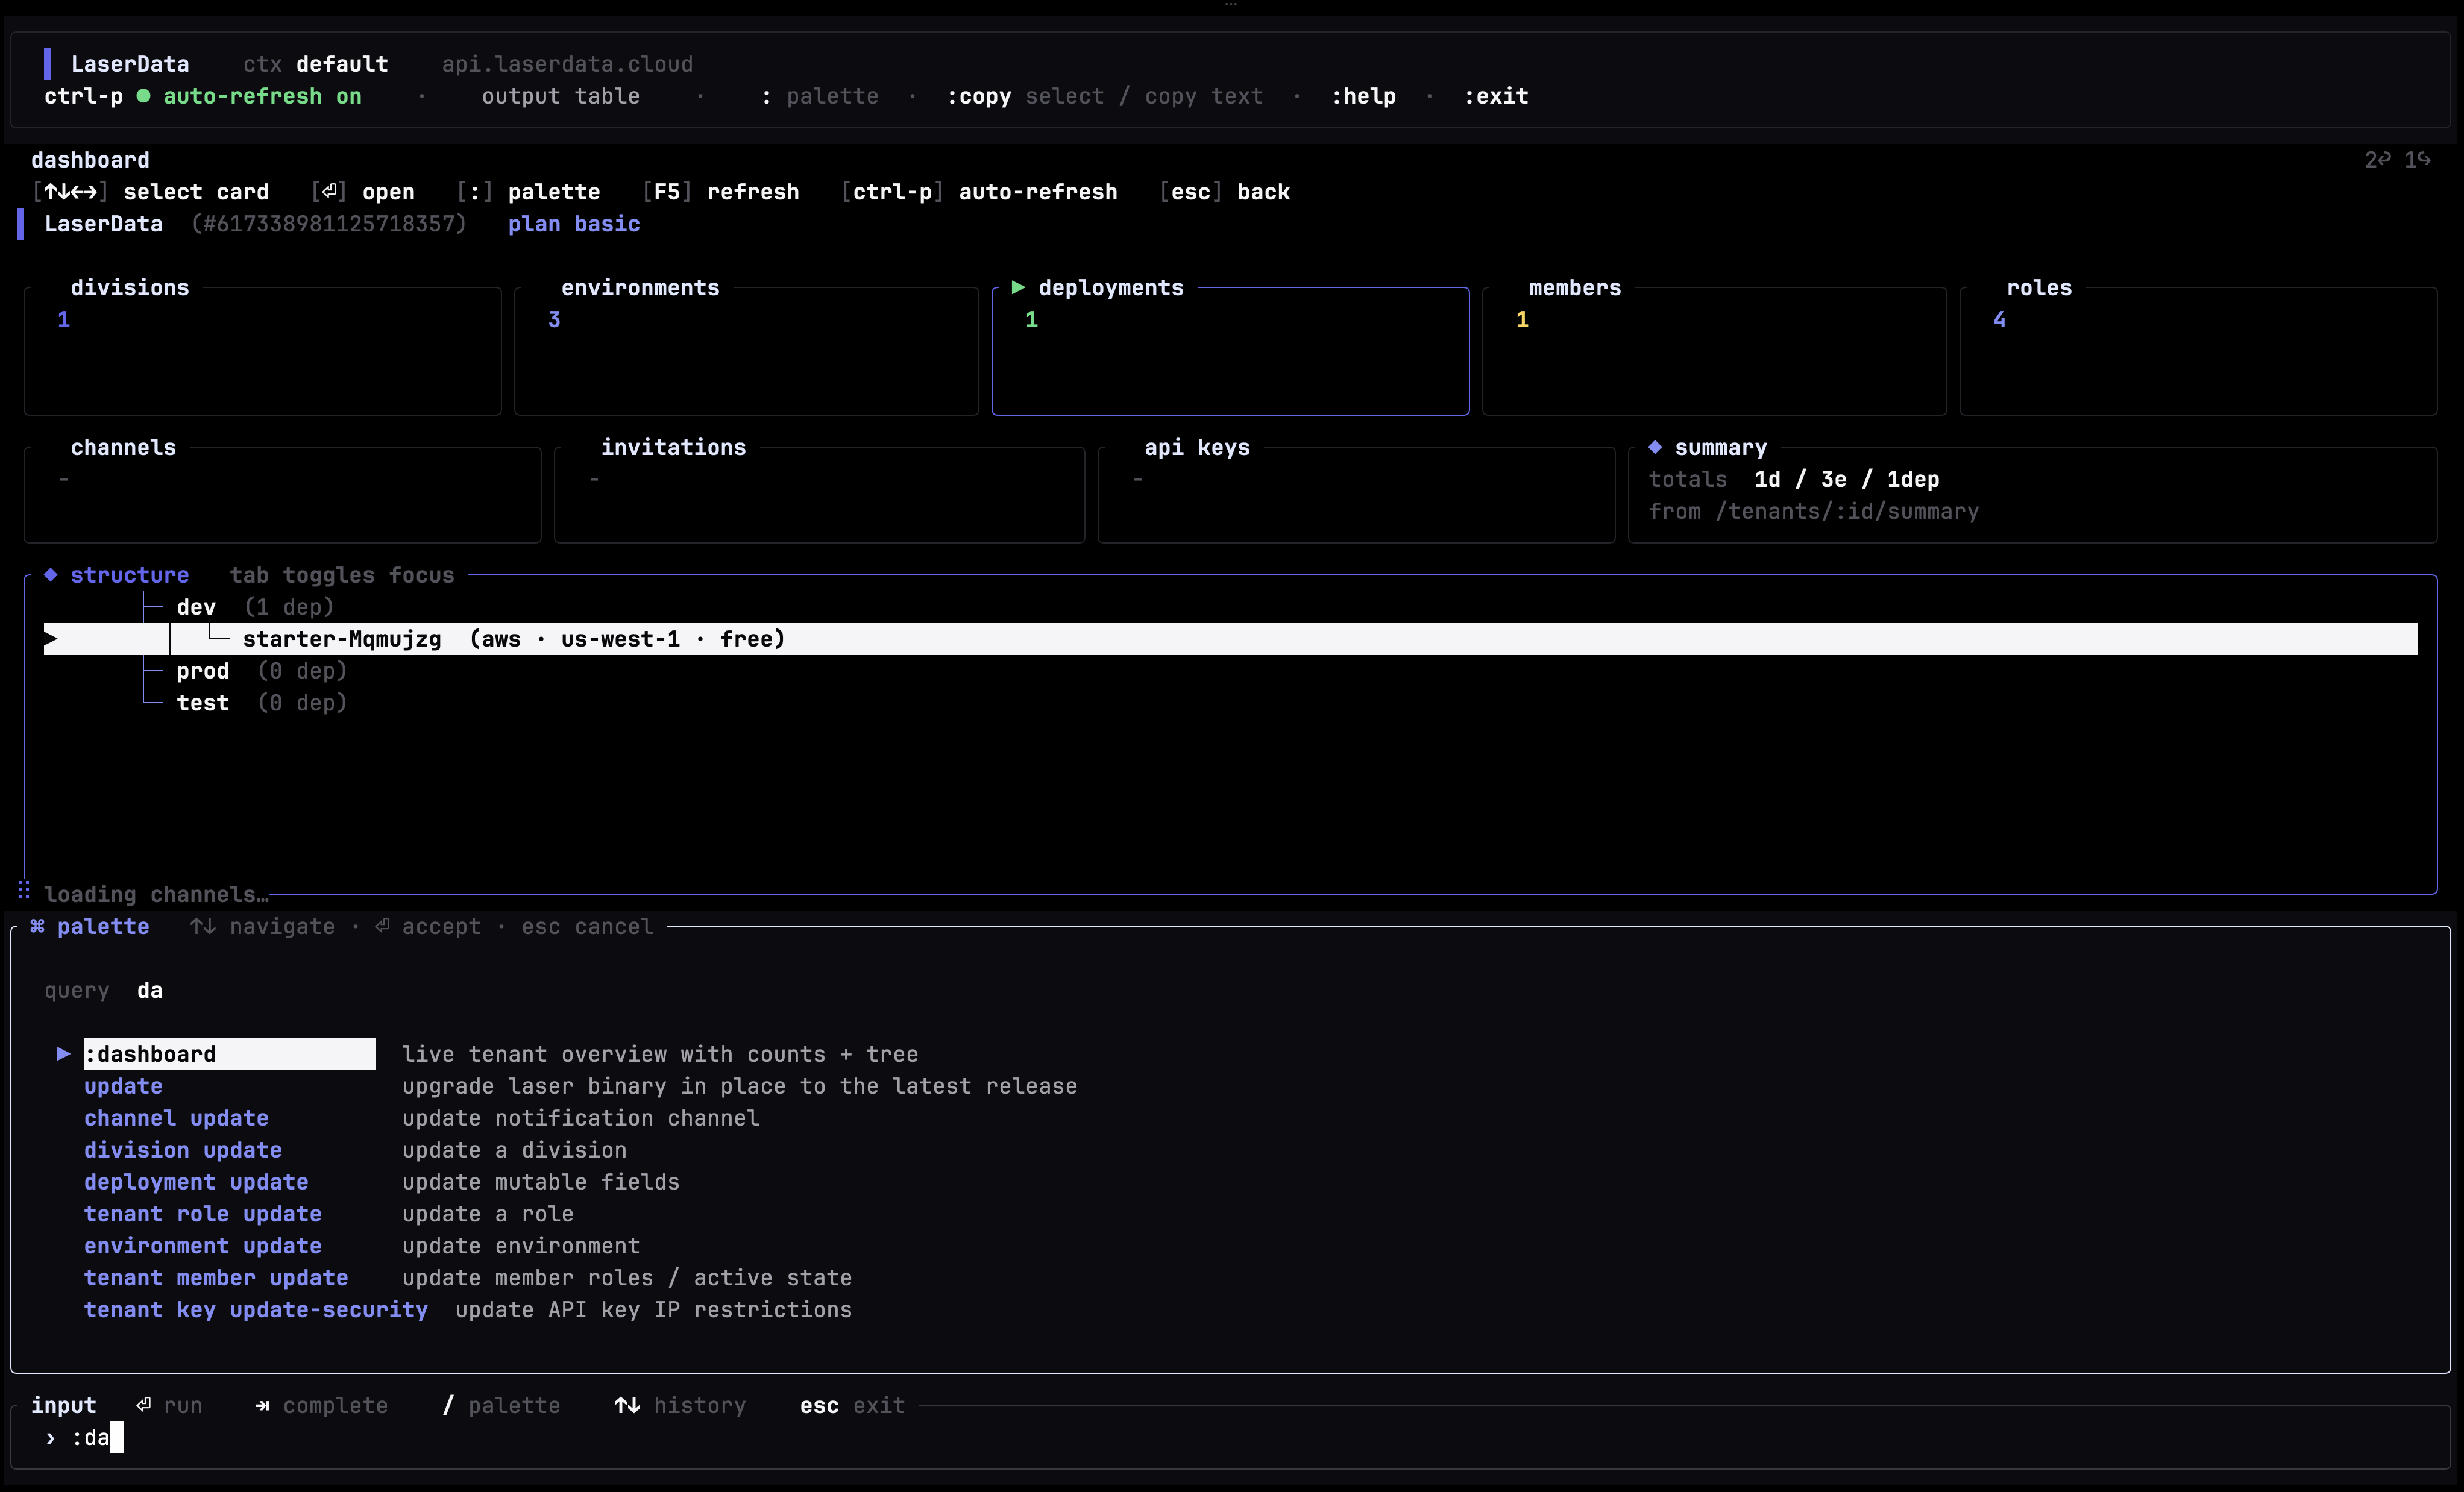Viewport: 2464px width, 1492px height.
Task: Open the invitations card
Action: pos(819,494)
